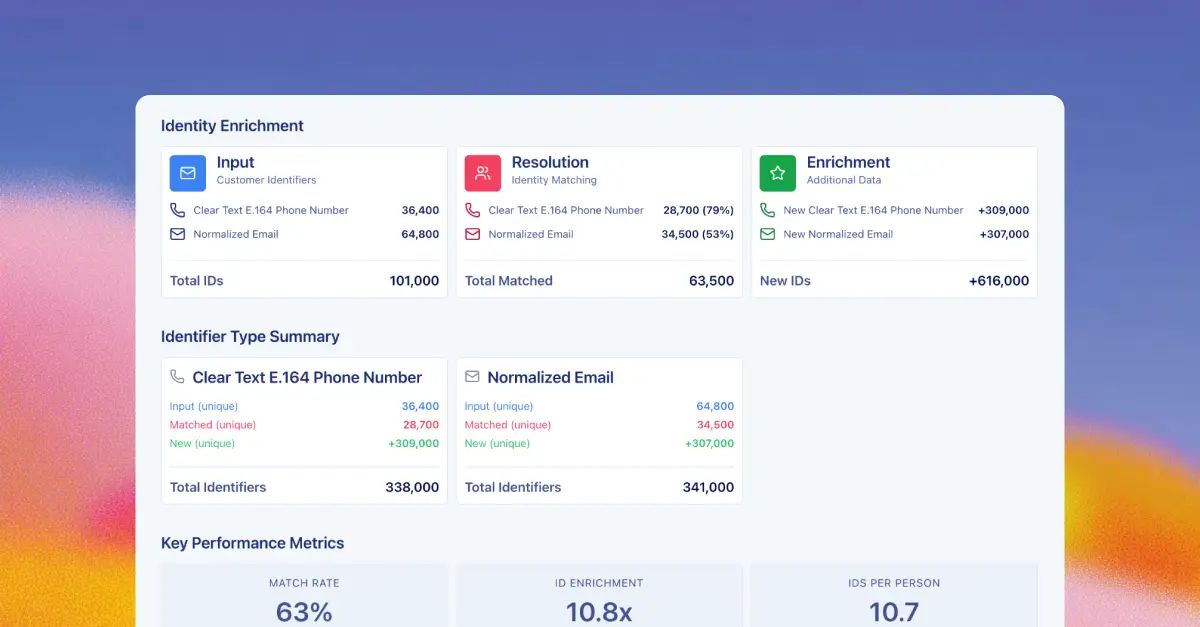Screen dimensions: 1200x627
Task: Click the 338,000 Total Identifiers value
Action: [412, 487]
